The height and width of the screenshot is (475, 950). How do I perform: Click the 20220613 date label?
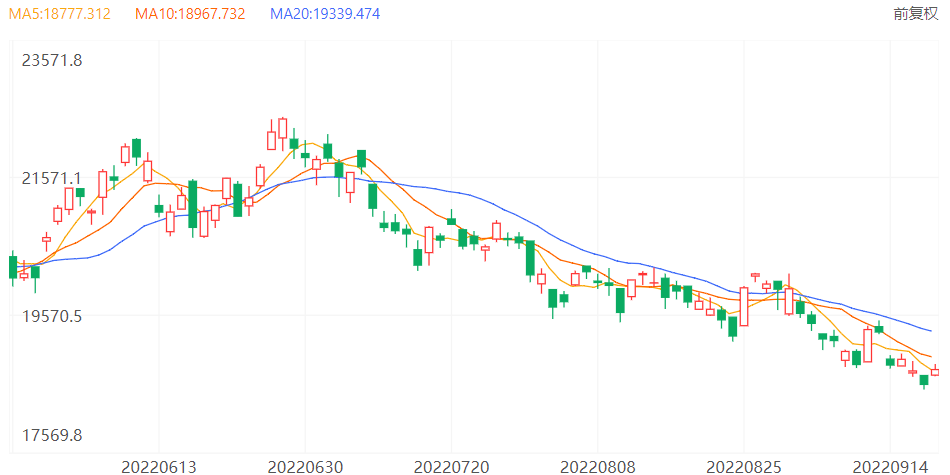[159, 467]
